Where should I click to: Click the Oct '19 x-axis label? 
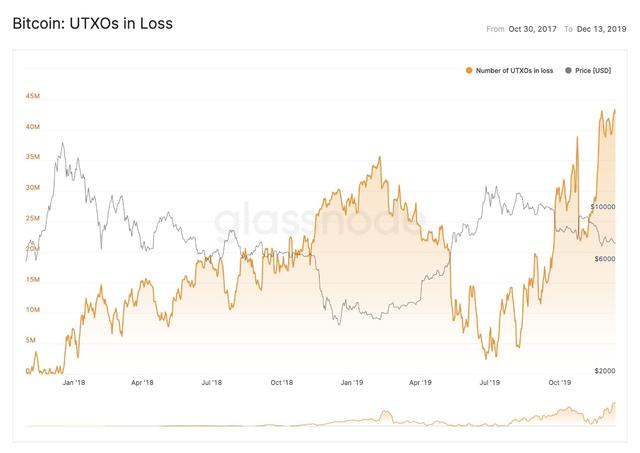coord(559,382)
